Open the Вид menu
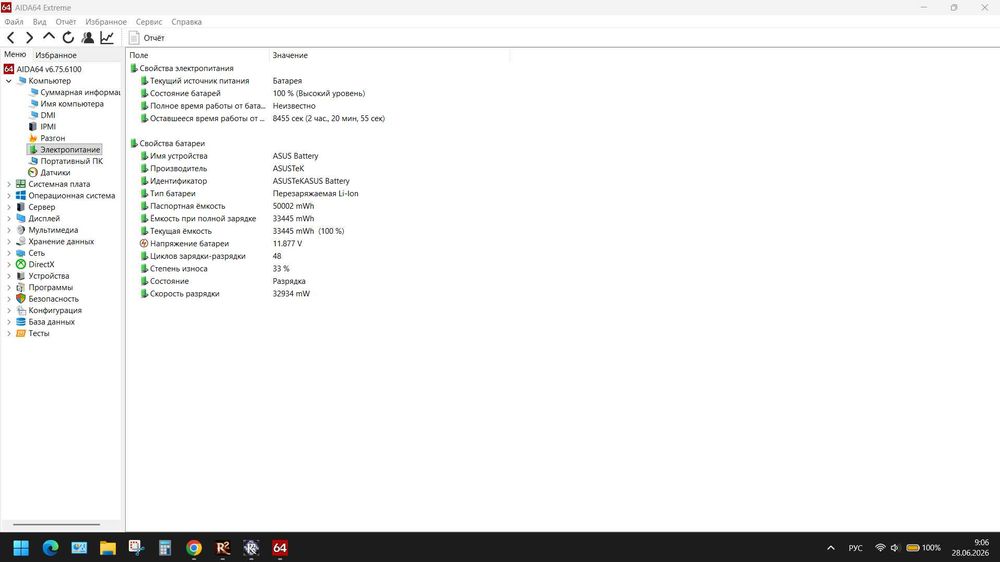The height and width of the screenshot is (562, 1000). (40, 22)
